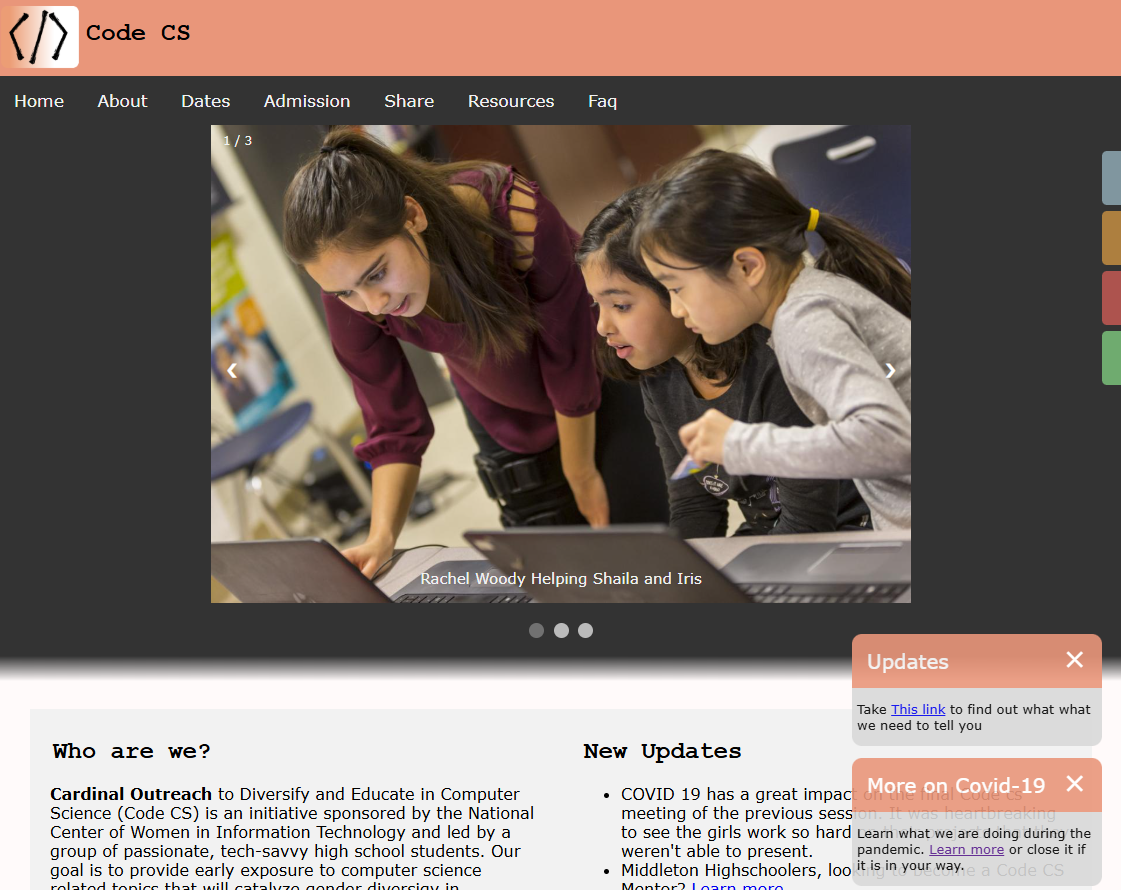Close the Updates popup

(x=1075, y=660)
